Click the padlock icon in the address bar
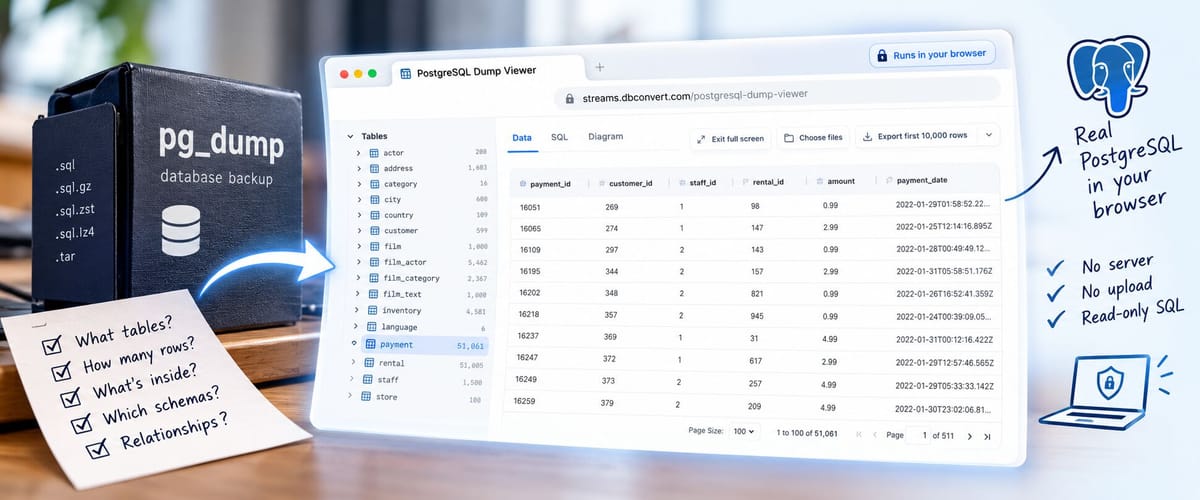 click(x=570, y=98)
